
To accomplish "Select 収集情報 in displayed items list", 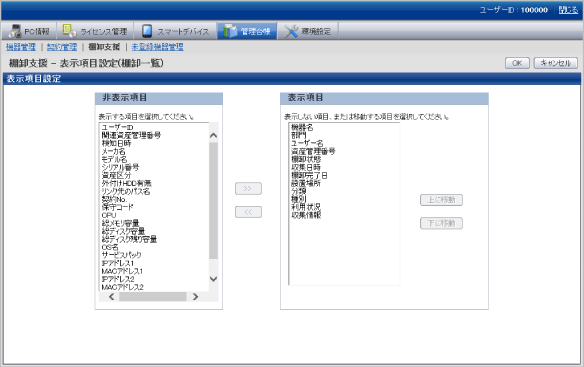I will 306,215.
